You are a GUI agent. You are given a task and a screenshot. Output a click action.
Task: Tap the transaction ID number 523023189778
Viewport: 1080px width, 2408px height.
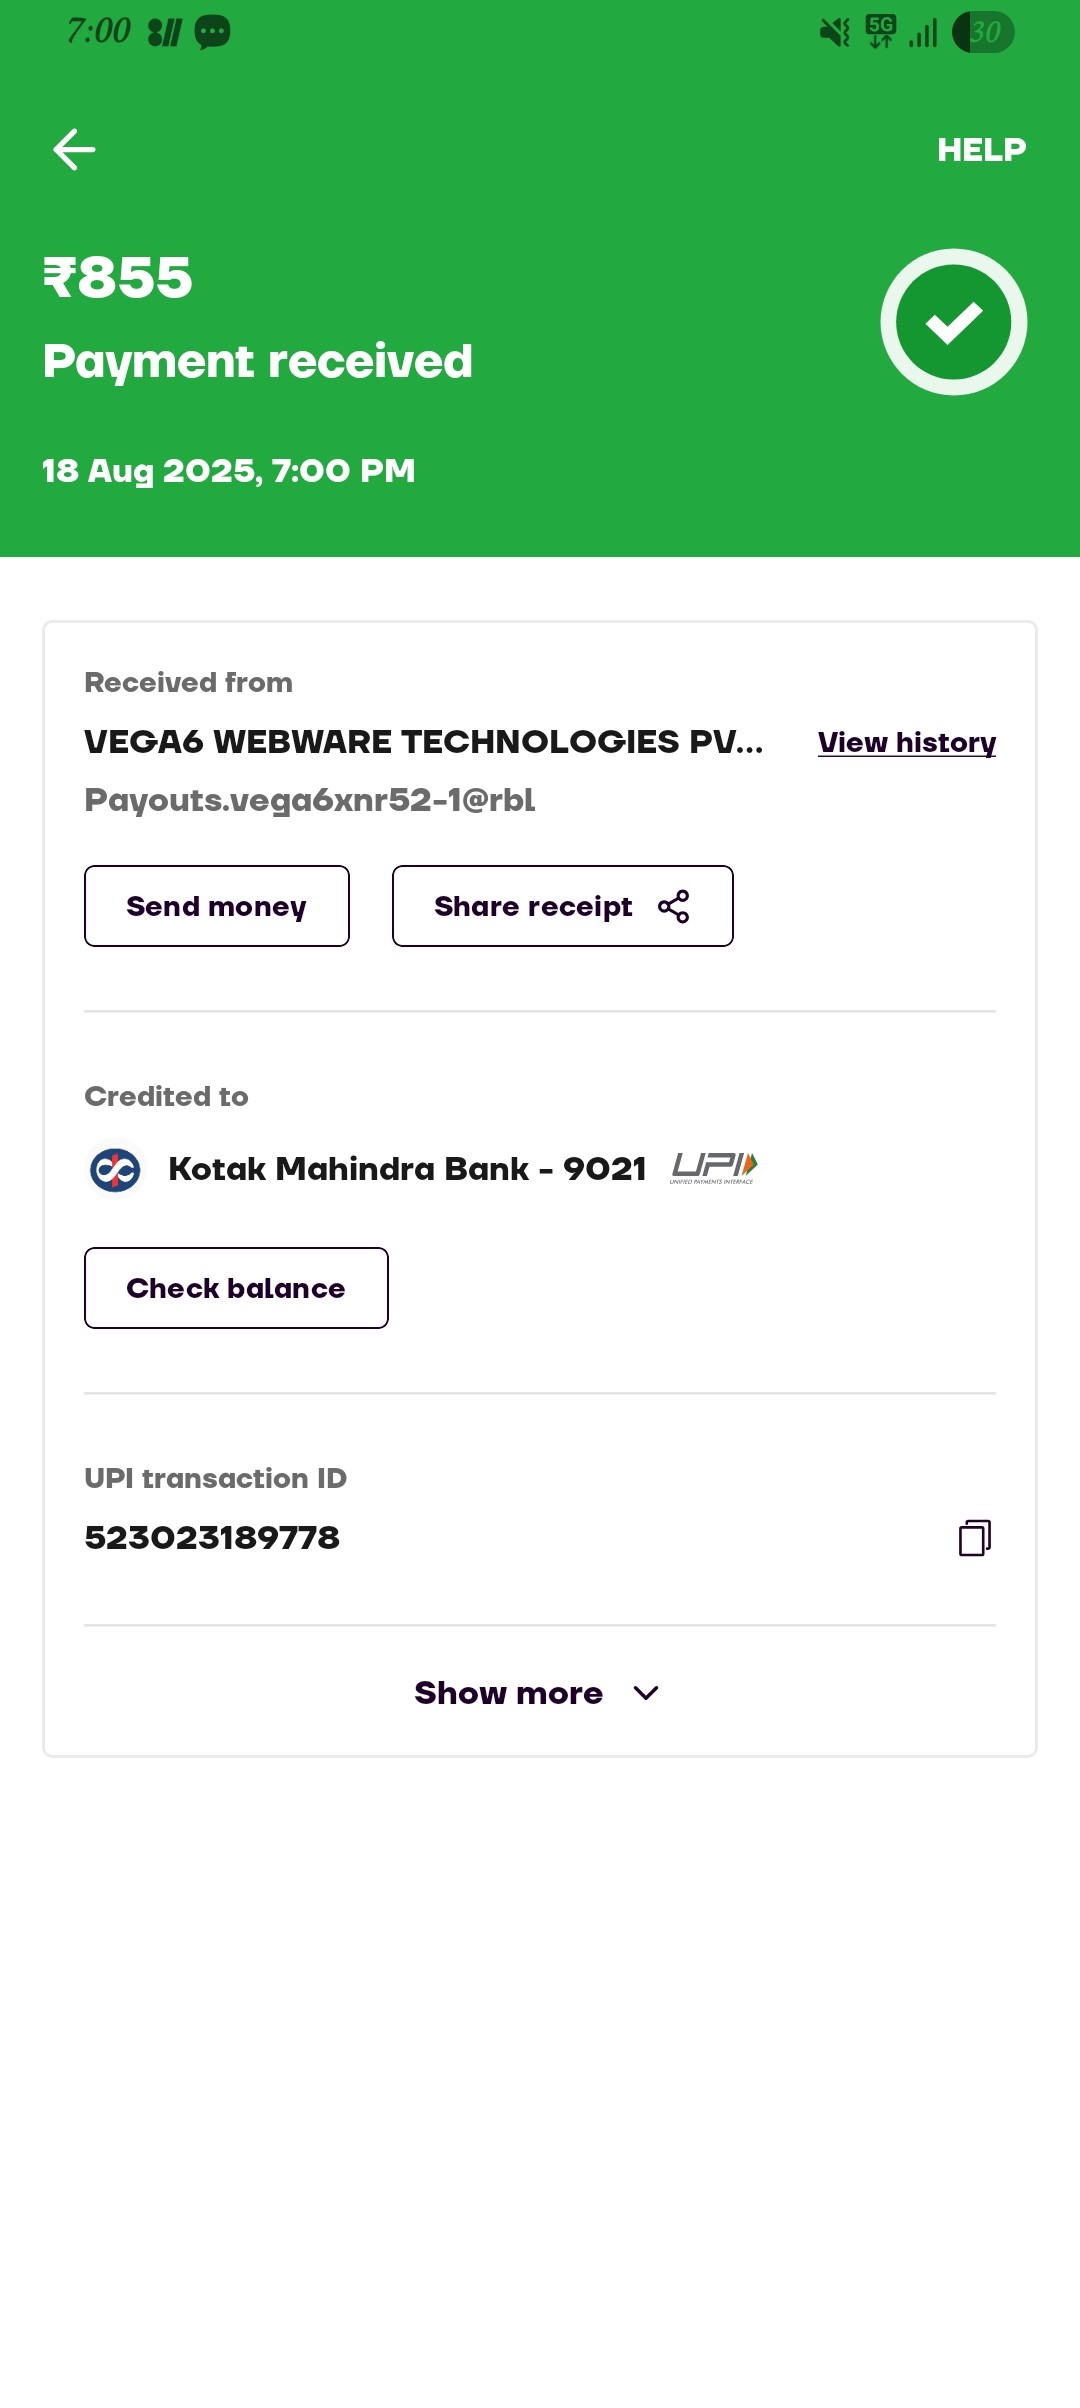212,1538
